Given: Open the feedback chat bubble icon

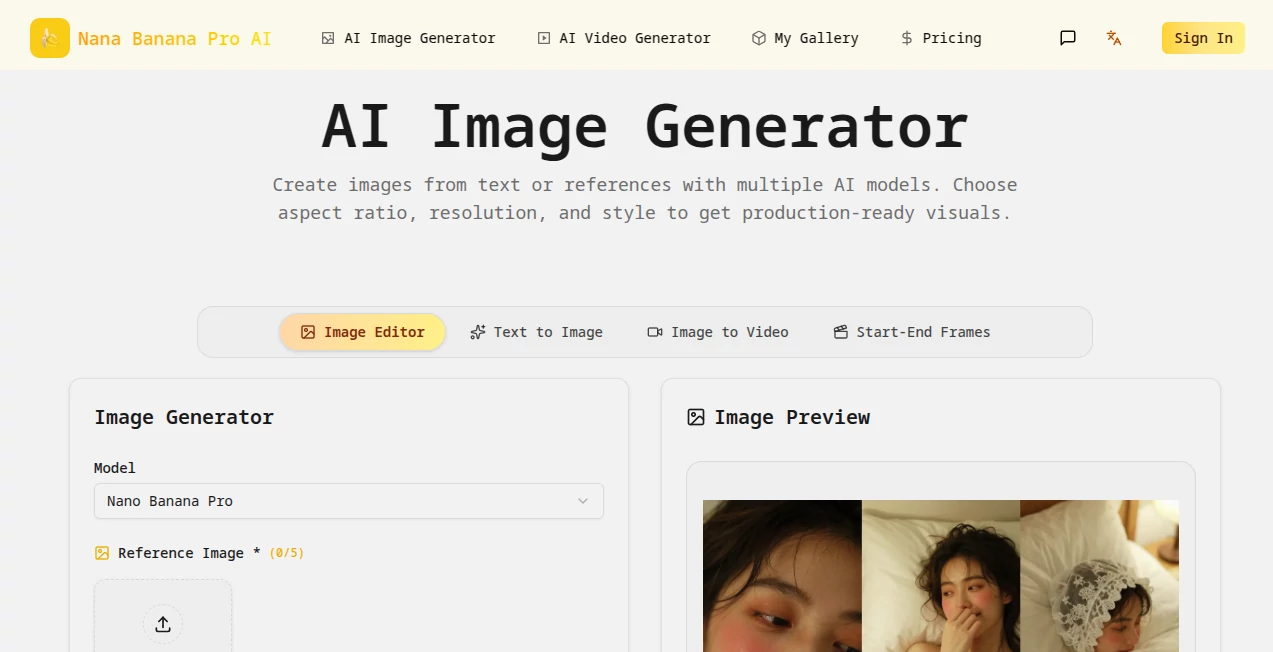Looking at the screenshot, I should pos(1067,38).
